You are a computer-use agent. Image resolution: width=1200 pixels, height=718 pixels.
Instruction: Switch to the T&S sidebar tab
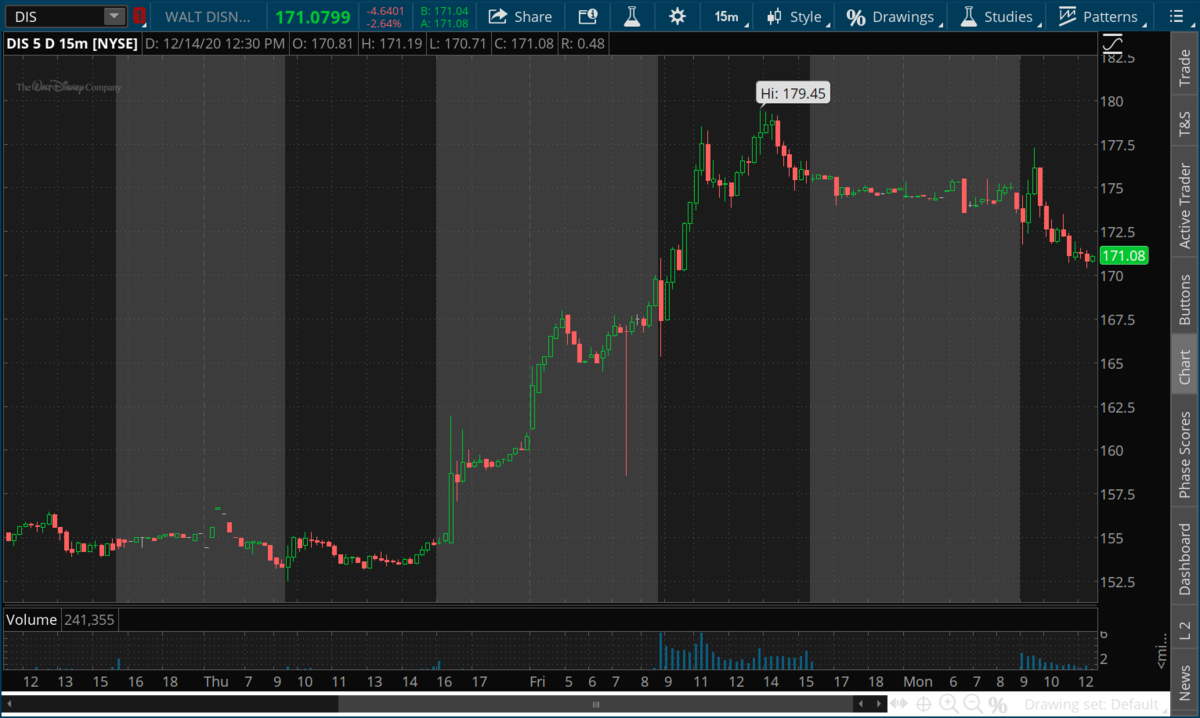tap(1185, 123)
